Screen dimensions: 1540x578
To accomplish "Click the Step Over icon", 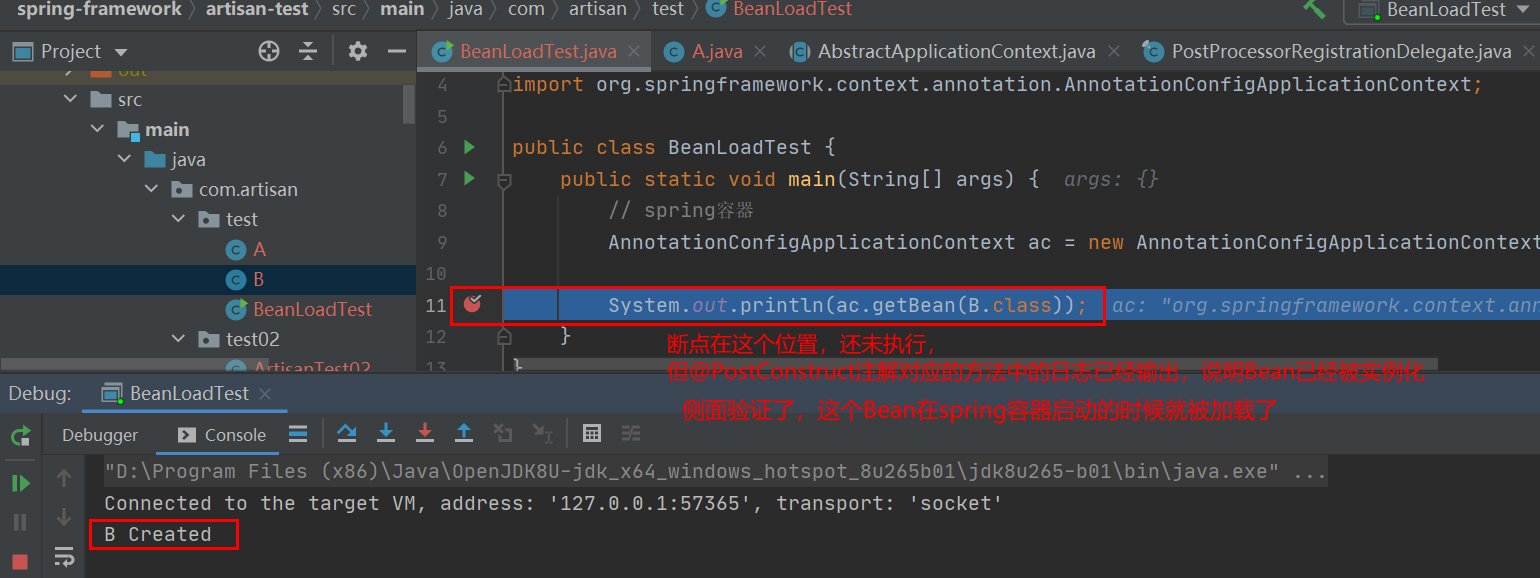I will coord(347,433).
